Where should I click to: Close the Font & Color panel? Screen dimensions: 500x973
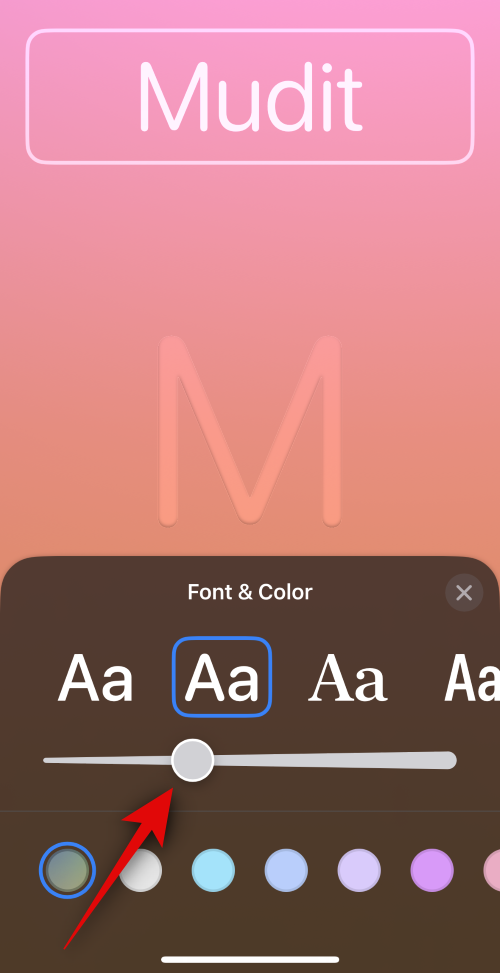coord(464,593)
